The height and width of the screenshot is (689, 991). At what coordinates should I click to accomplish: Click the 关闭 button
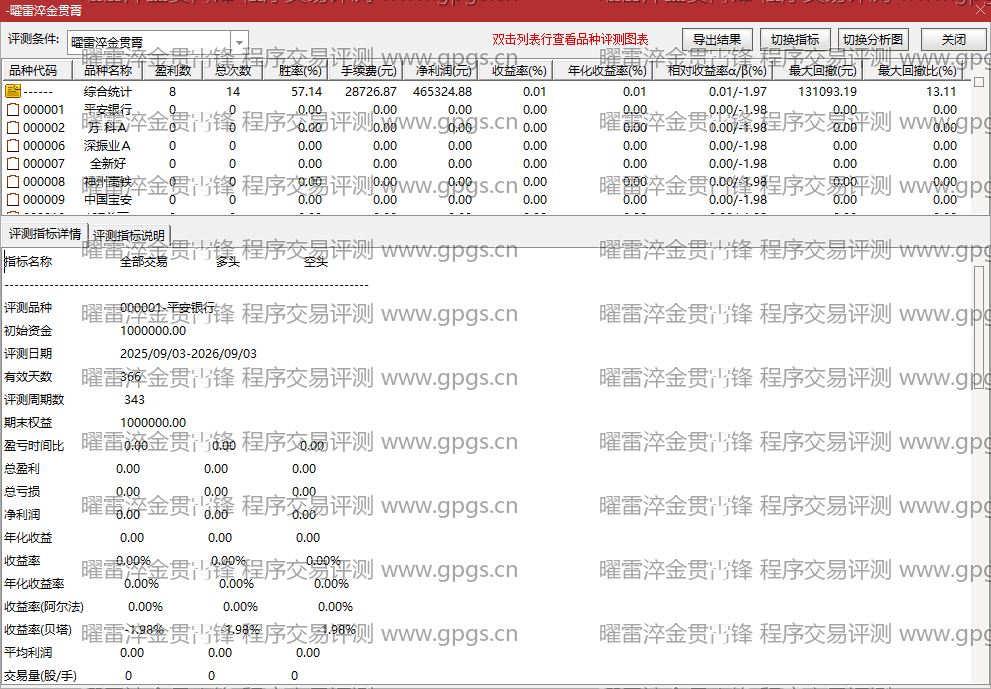pyautogui.click(x=954, y=39)
